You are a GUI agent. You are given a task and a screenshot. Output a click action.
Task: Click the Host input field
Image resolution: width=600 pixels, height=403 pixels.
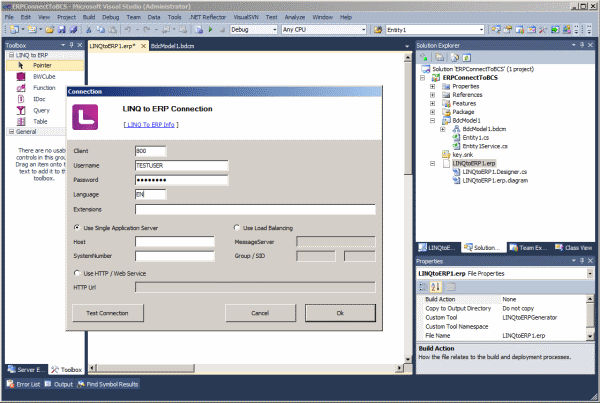coord(174,241)
